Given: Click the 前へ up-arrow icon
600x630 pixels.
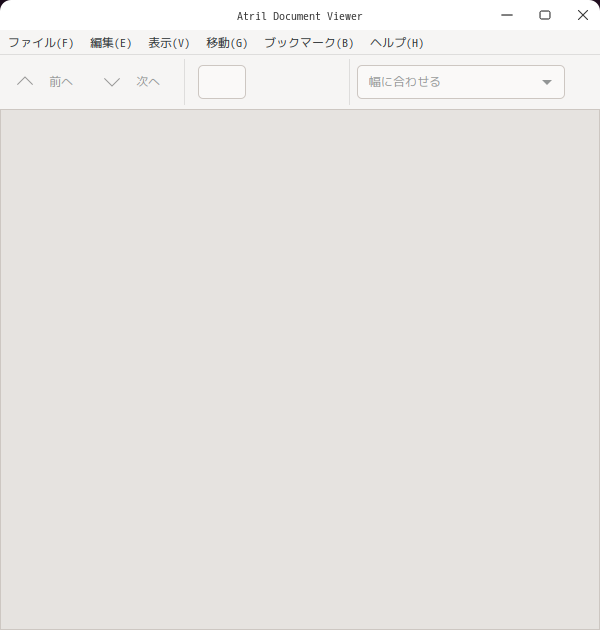Looking at the screenshot, I should (25, 82).
